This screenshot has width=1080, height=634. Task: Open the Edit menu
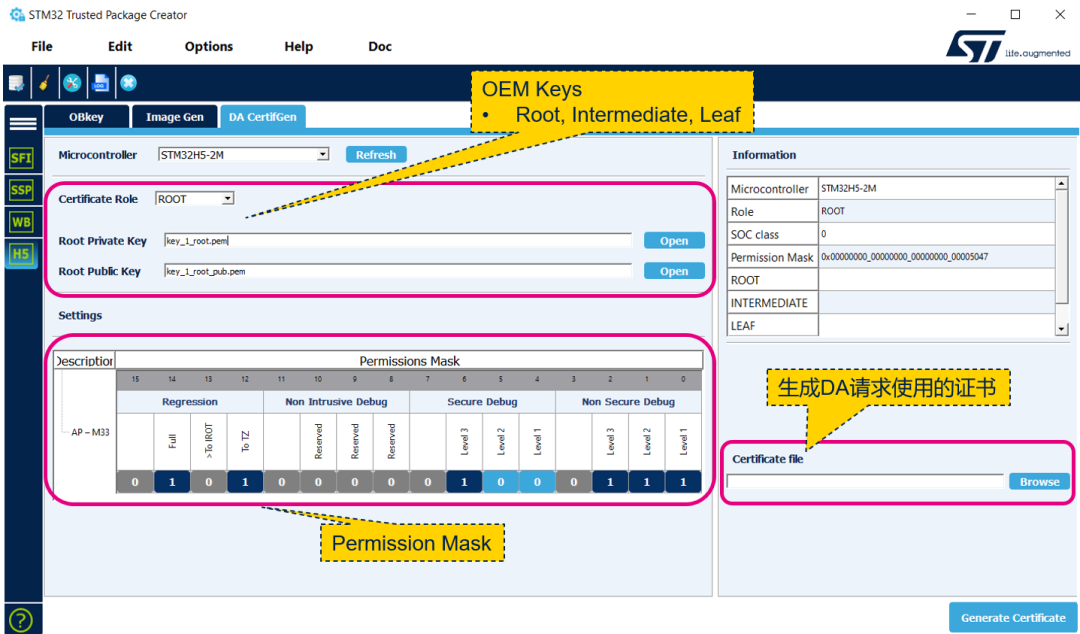[120, 46]
